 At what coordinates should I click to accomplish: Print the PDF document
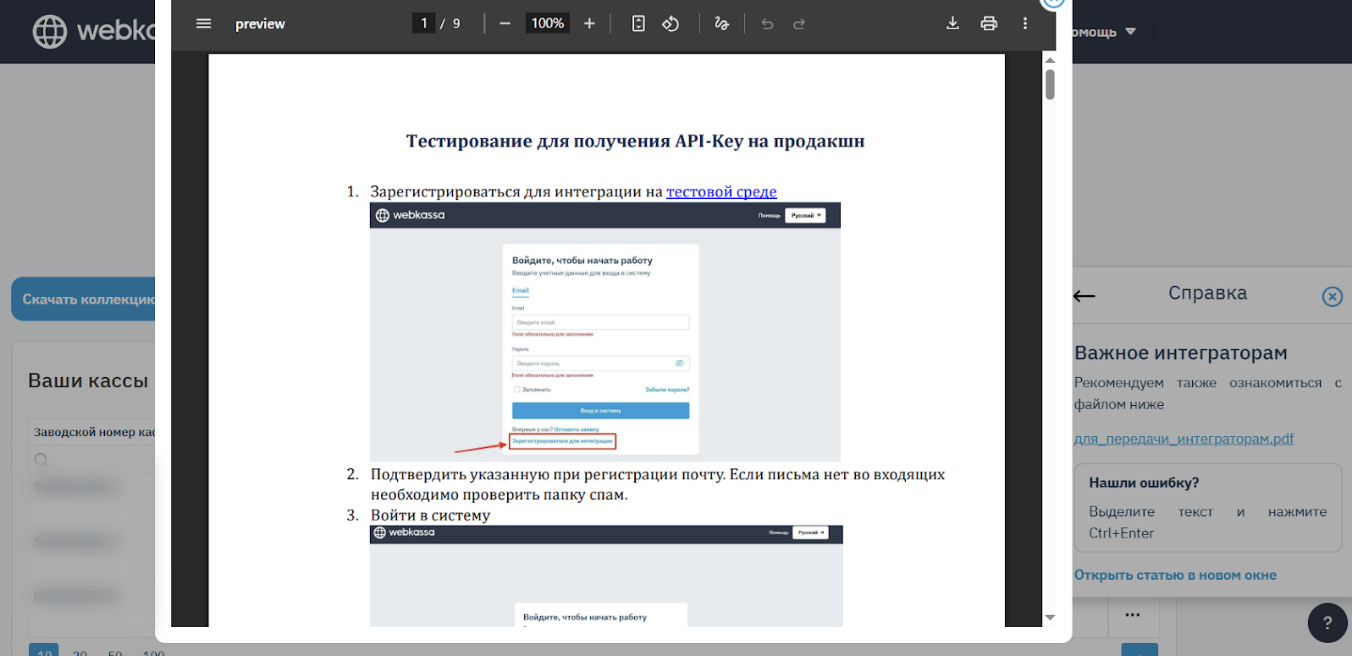click(x=989, y=23)
